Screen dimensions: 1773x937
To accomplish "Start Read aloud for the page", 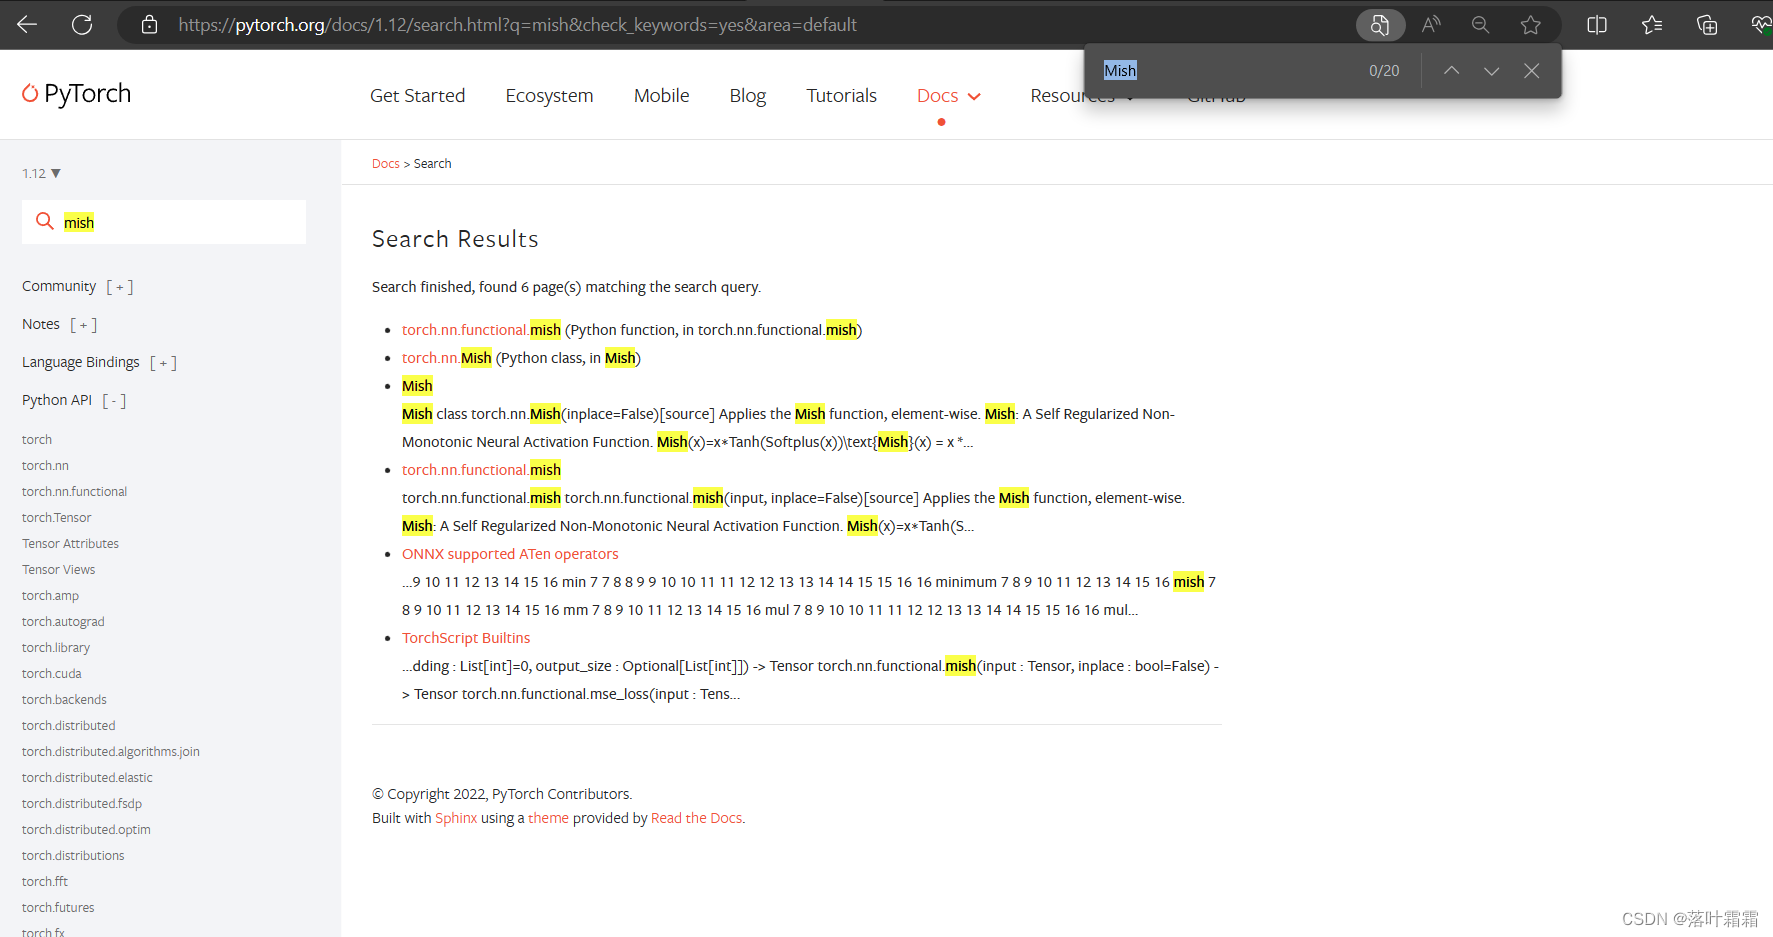I will 1430,25.
